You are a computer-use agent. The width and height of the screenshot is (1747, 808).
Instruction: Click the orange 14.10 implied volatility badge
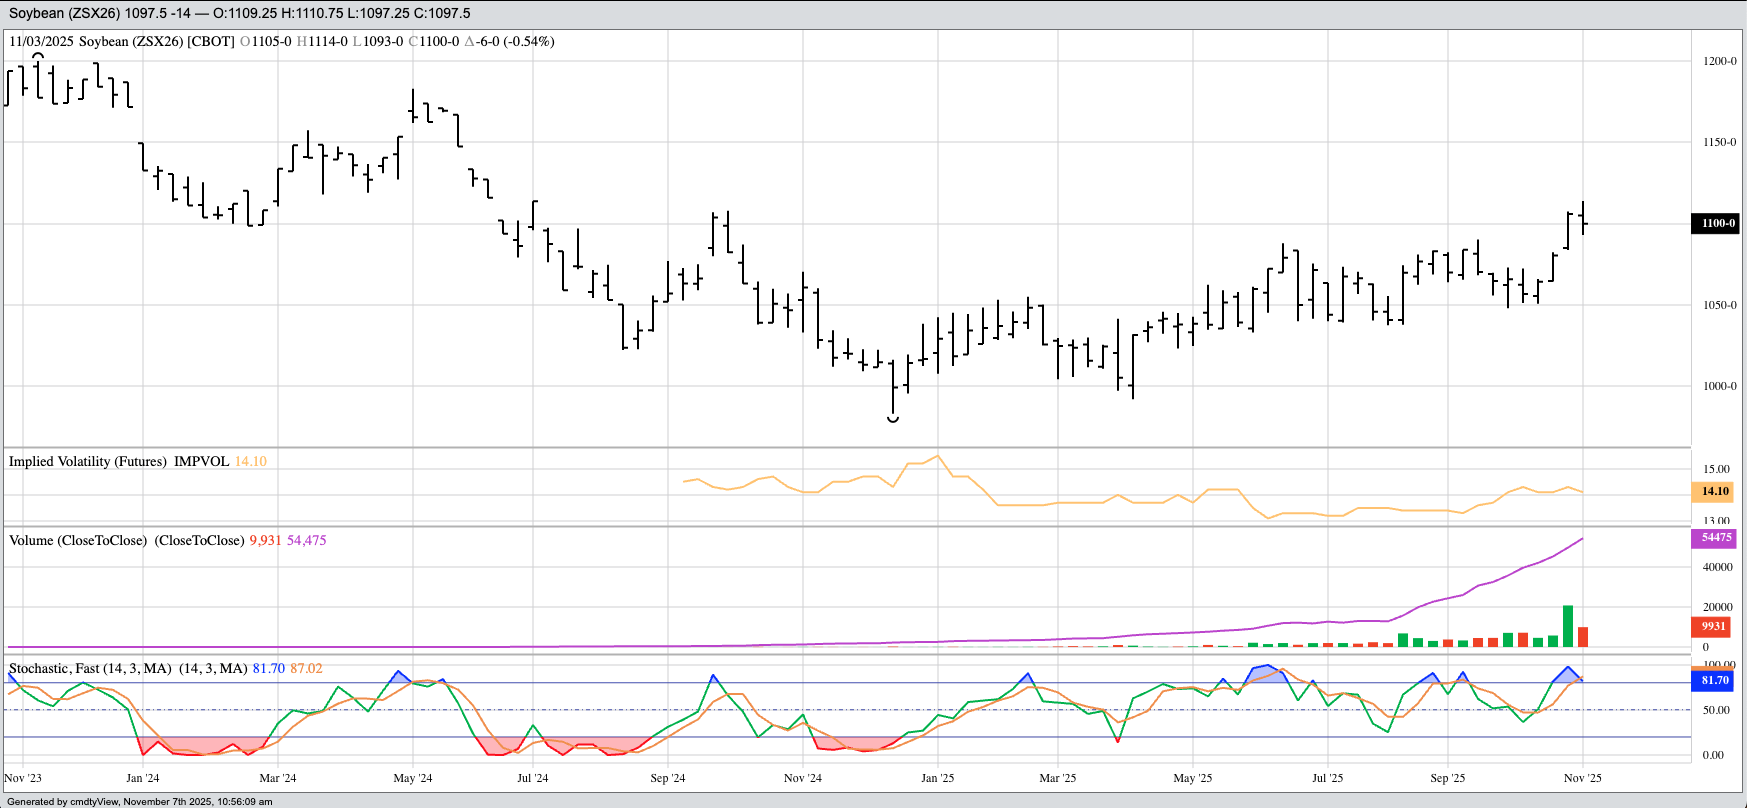click(x=1715, y=491)
